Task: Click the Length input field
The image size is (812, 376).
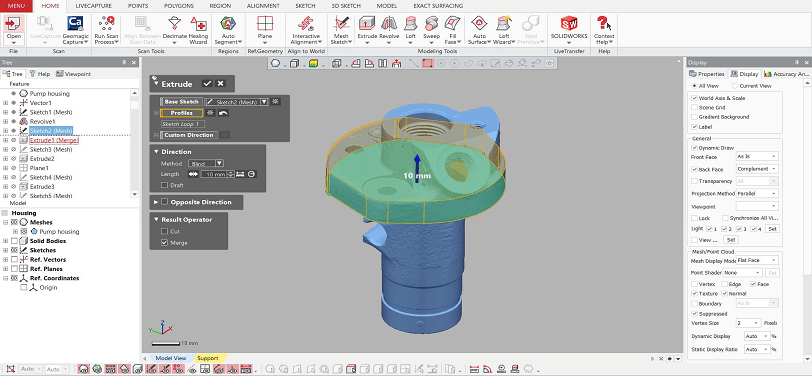Action: (x=214, y=175)
